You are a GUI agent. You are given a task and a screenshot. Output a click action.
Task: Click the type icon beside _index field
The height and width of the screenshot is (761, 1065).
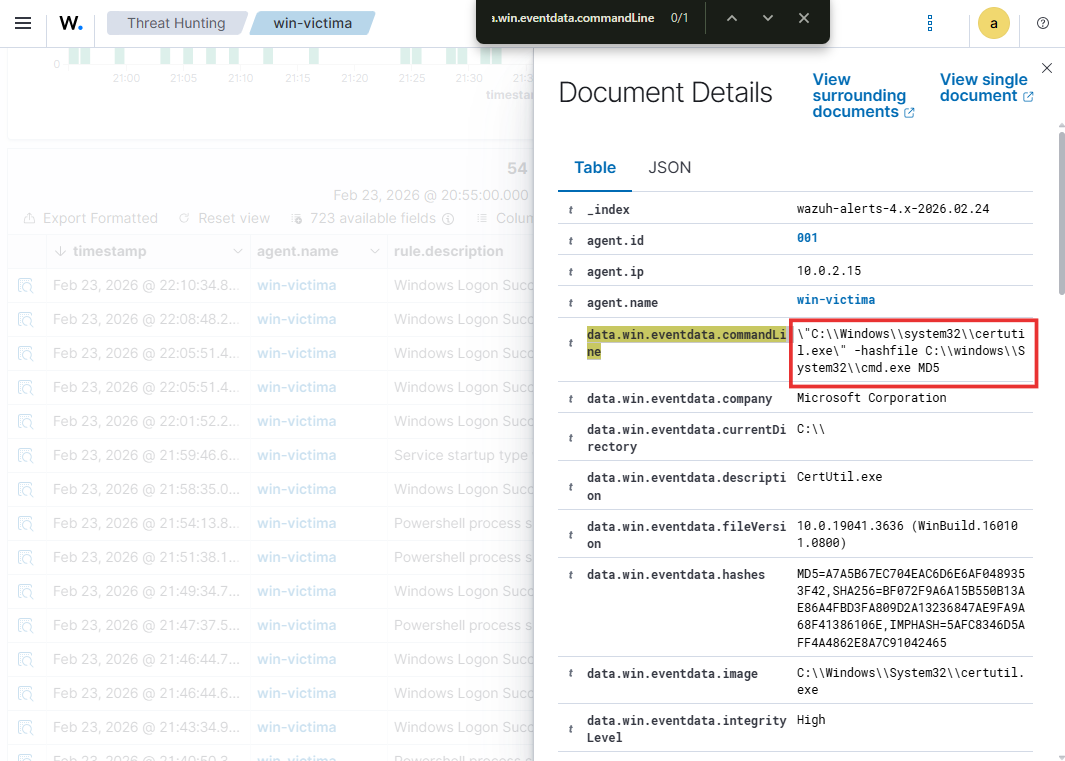[571, 210]
